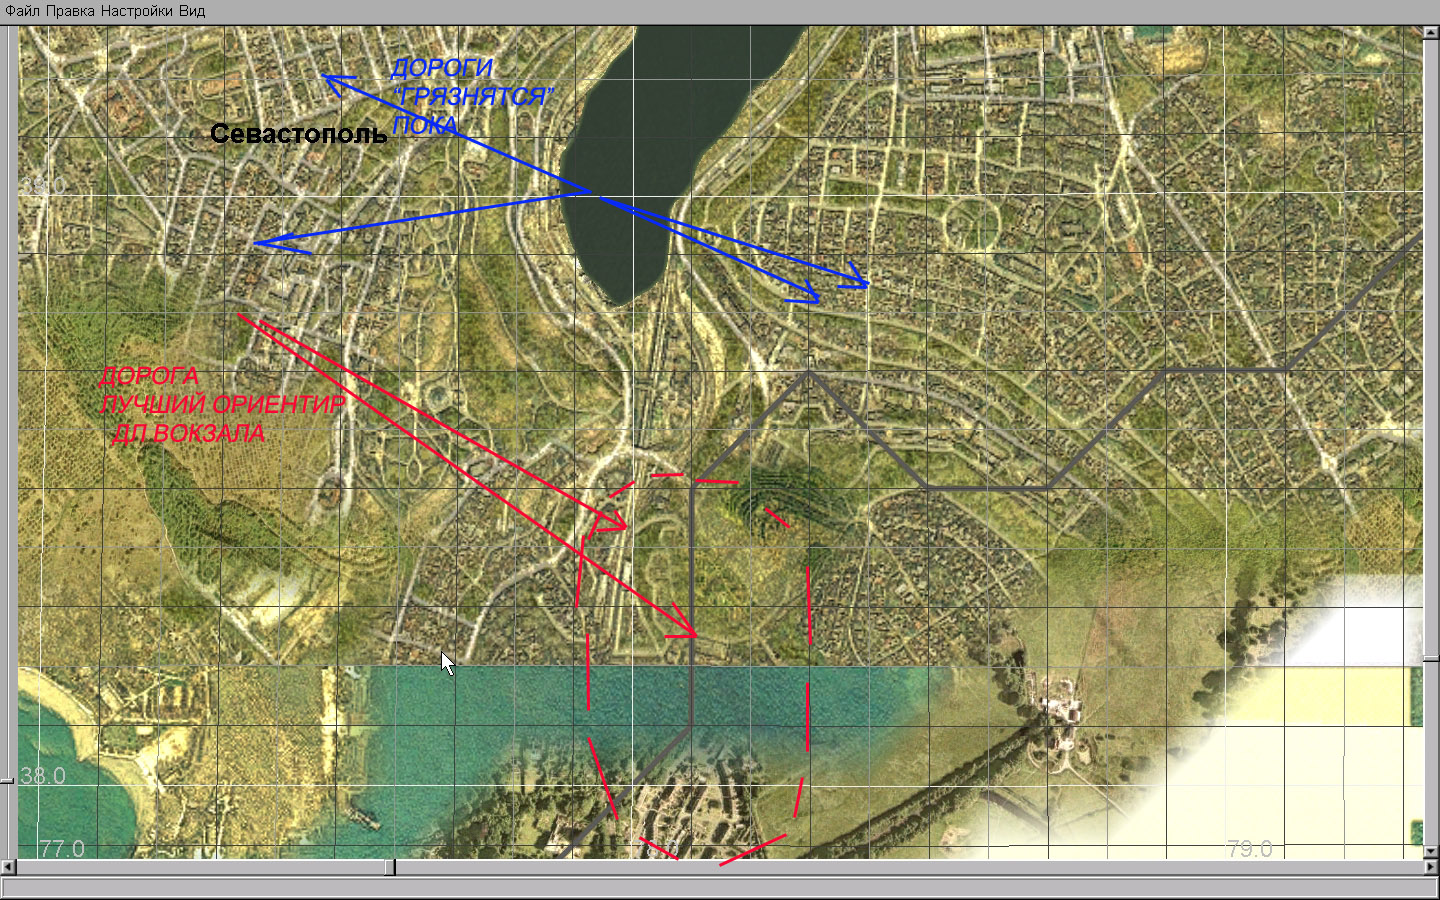Open the Настройки menu

tap(138, 11)
